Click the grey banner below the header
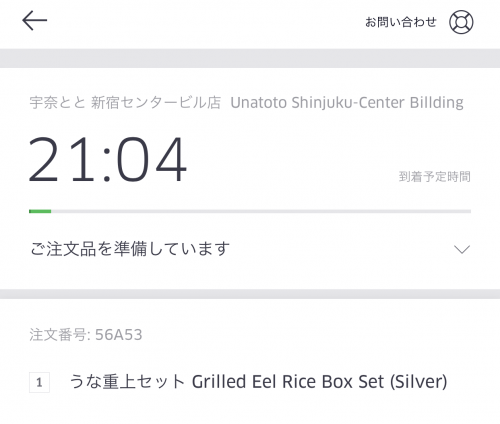The image size is (500, 424). (x=250, y=58)
